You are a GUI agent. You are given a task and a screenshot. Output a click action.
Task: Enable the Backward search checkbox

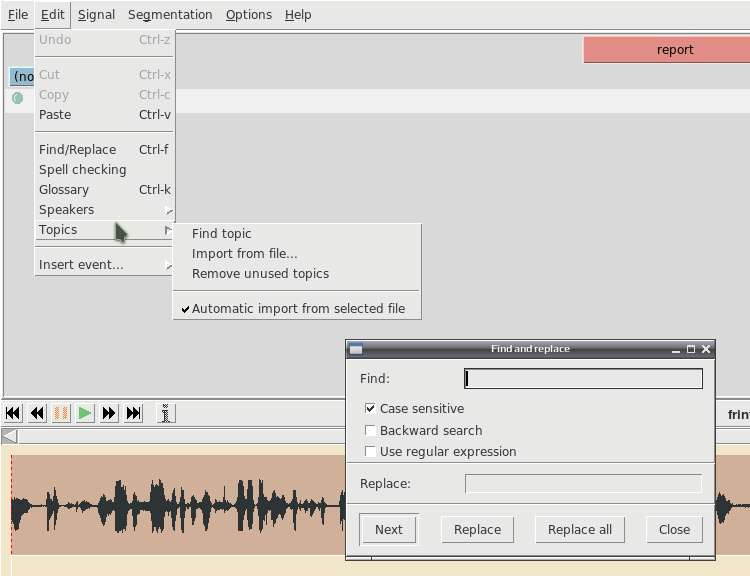[370, 430]
